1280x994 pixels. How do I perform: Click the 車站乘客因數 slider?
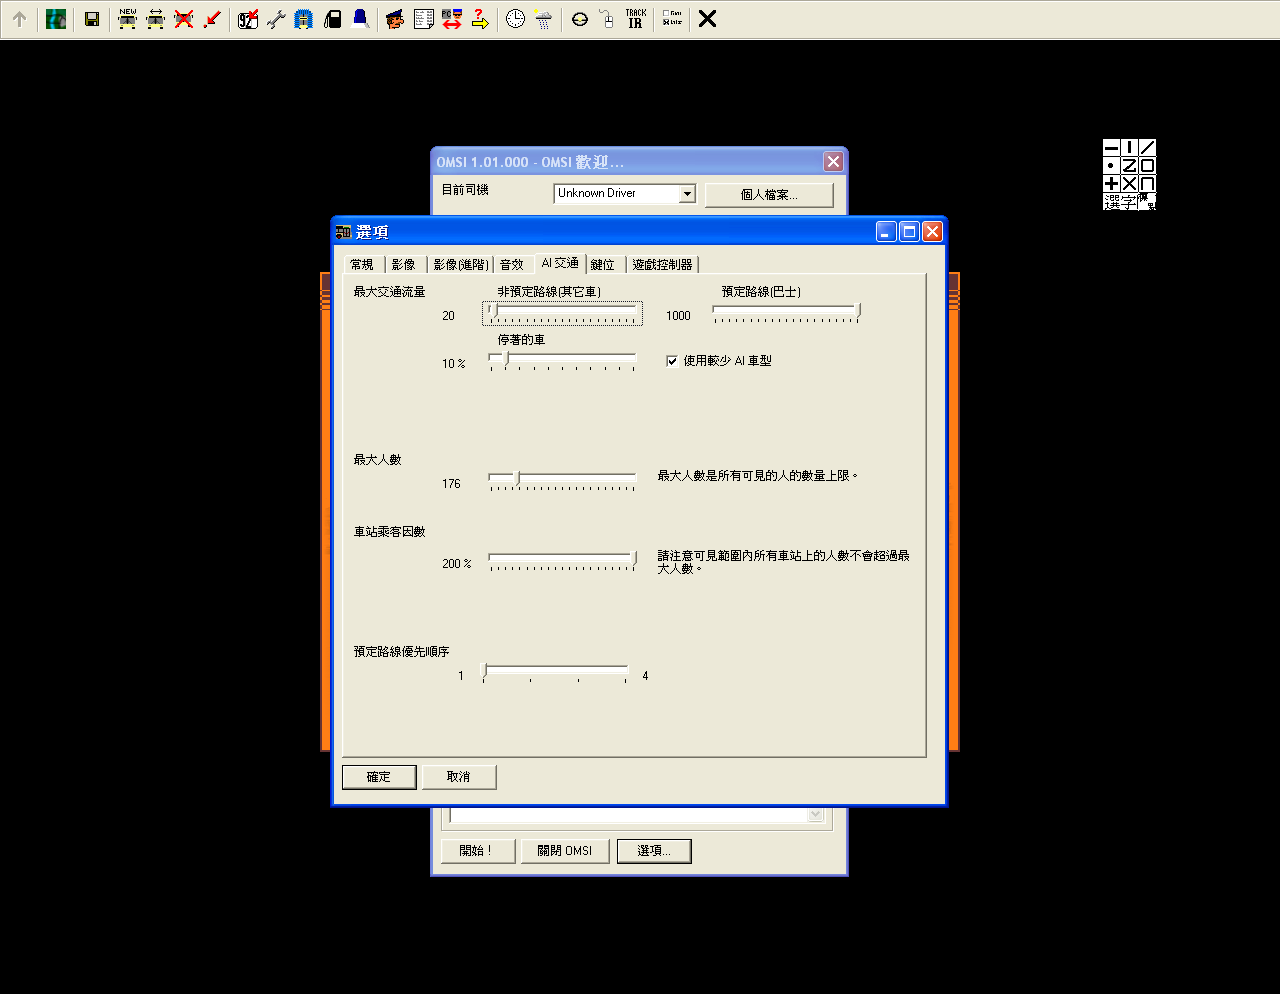coord(562,560)
